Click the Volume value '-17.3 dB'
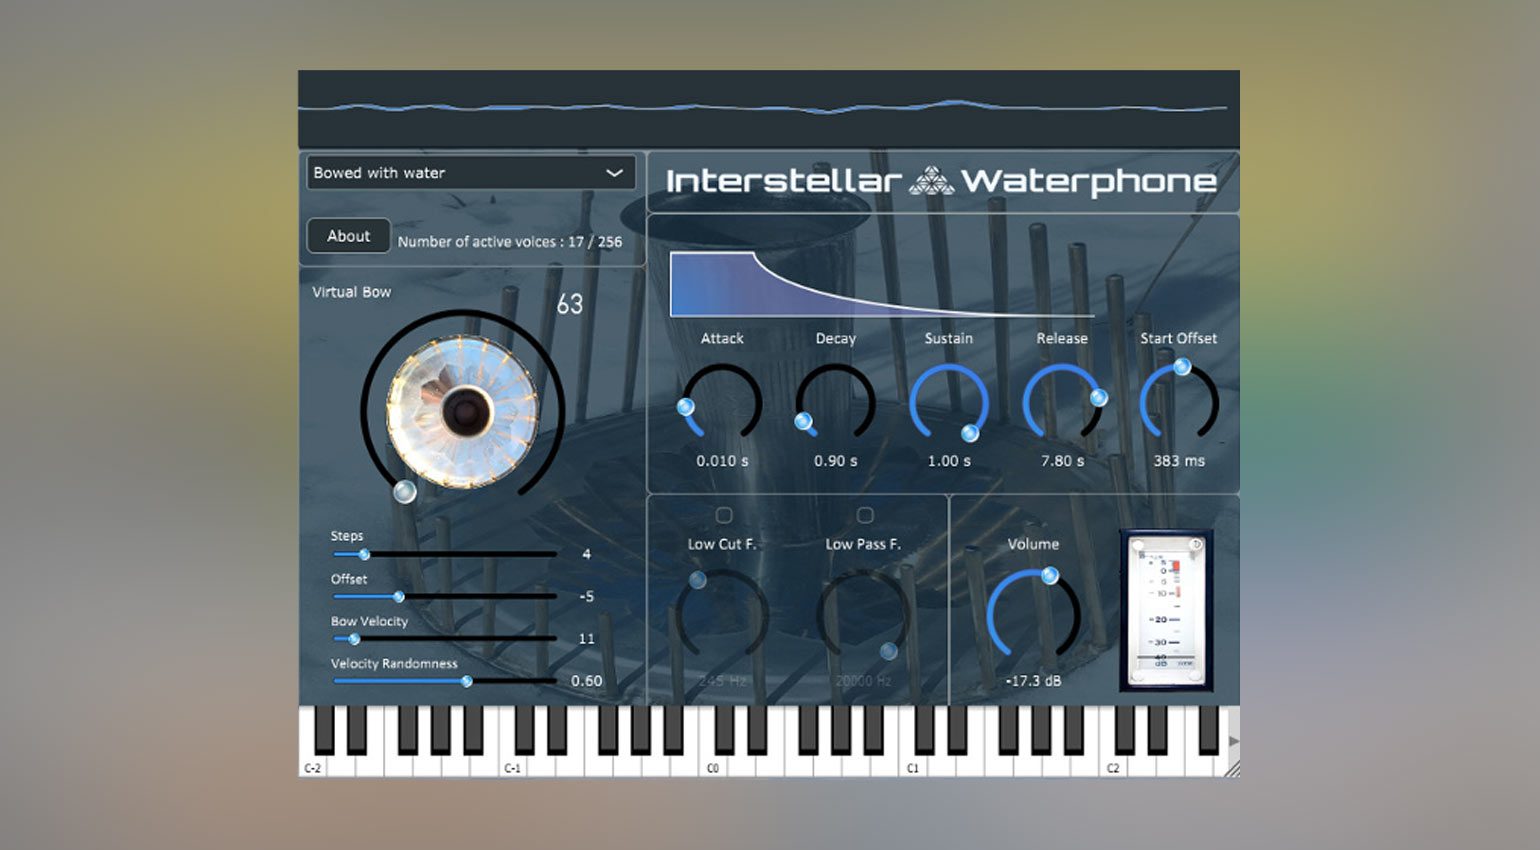This screenshot has width=1540, height=850. [x=1033, y=681]
